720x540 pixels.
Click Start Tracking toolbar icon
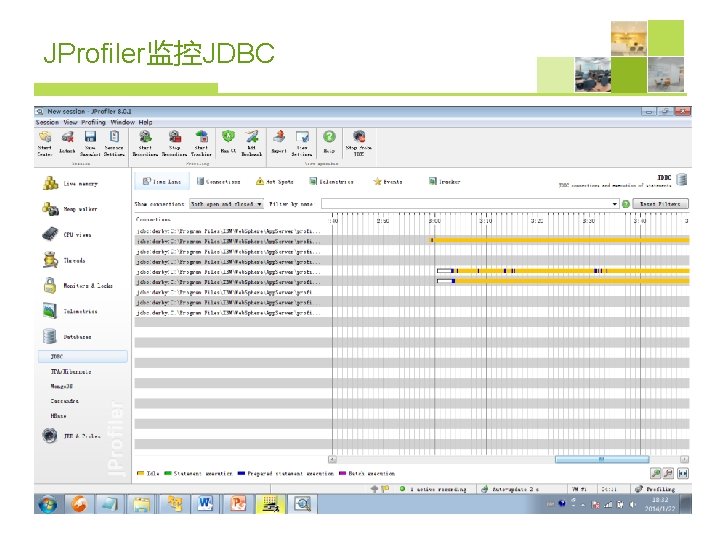pos(201,143)
